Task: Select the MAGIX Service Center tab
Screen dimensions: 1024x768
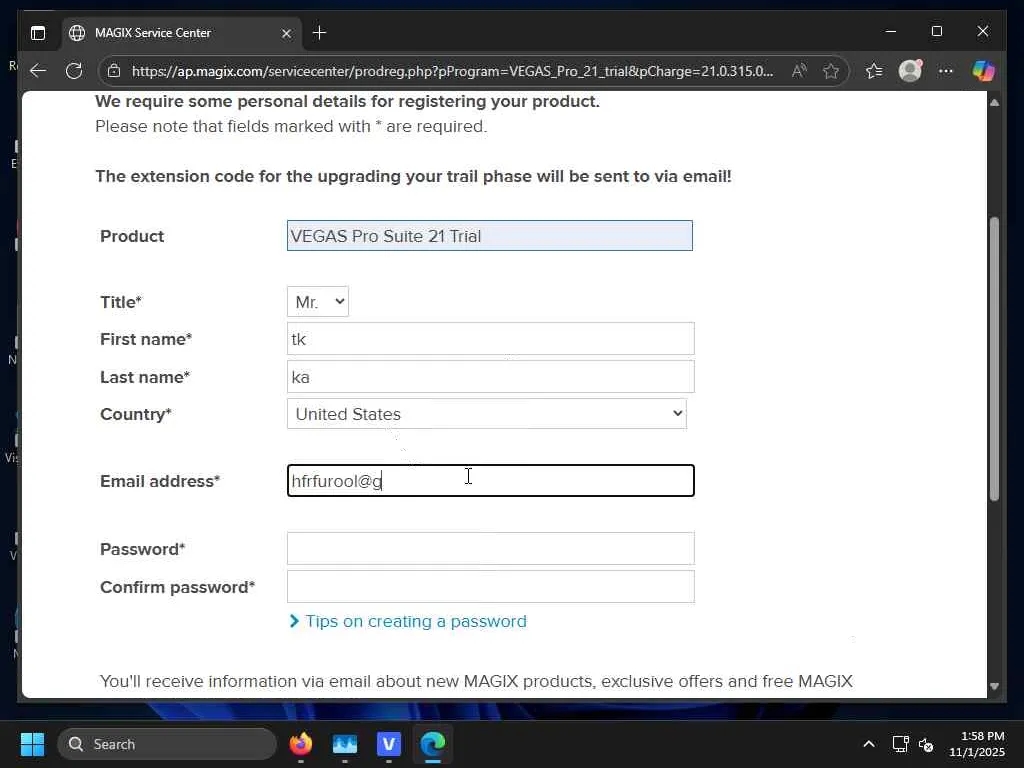Action: pyautogui.click(x=182, y=33)
